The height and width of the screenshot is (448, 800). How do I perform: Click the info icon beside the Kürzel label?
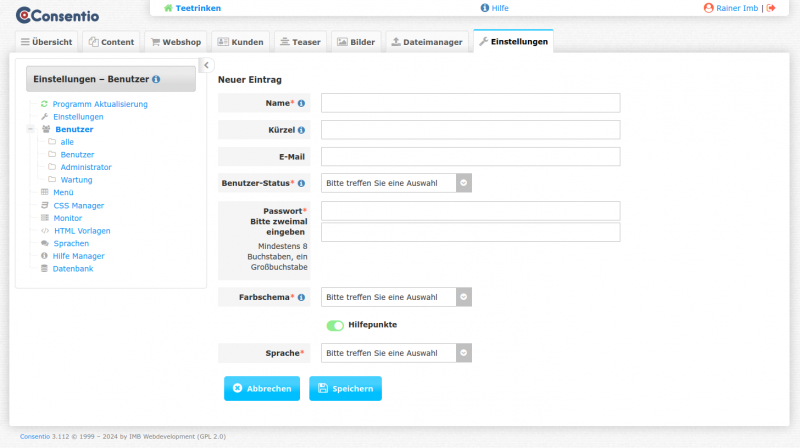pos(301,130)
